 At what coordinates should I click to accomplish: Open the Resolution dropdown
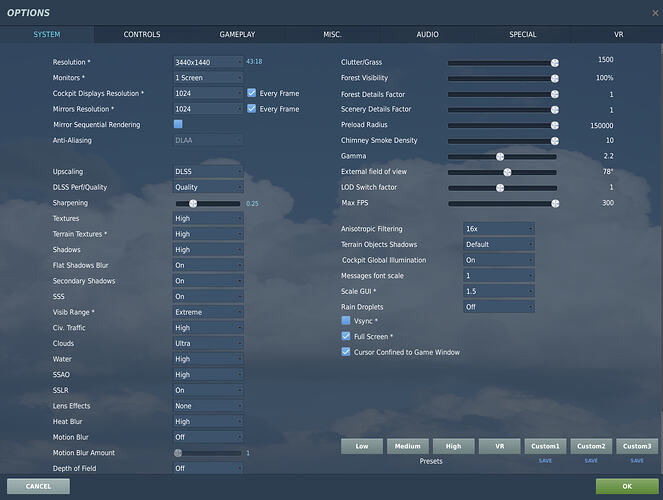tap(208, 62)
